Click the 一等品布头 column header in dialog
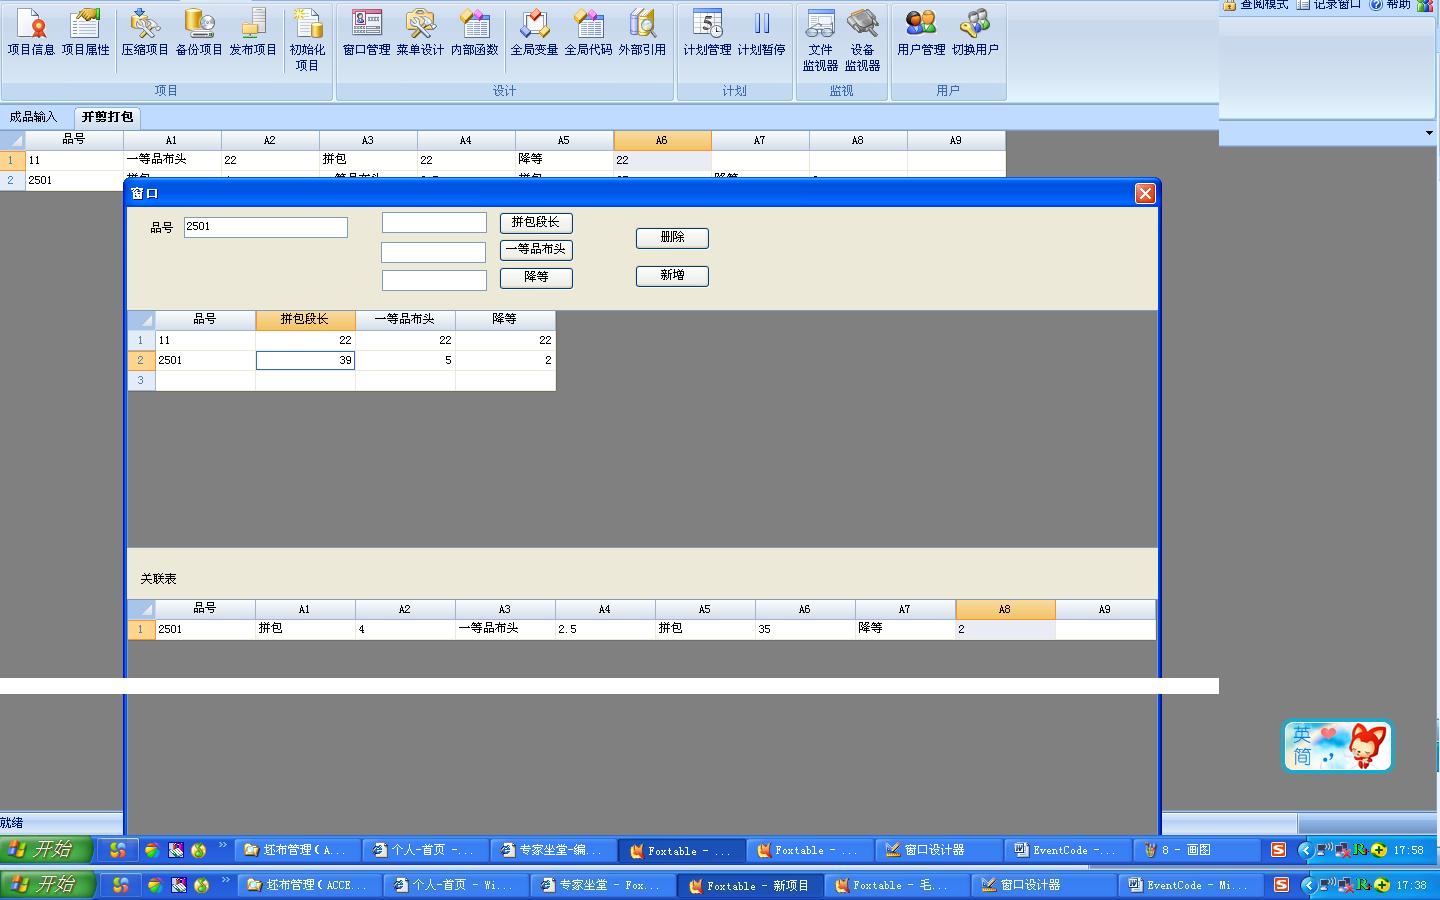This screenshot has height=900, width=1440. coord(405,320)
